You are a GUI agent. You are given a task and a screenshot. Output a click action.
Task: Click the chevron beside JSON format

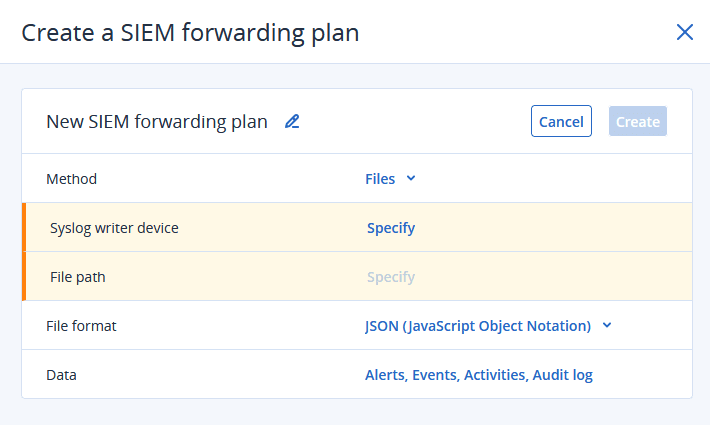607,326
